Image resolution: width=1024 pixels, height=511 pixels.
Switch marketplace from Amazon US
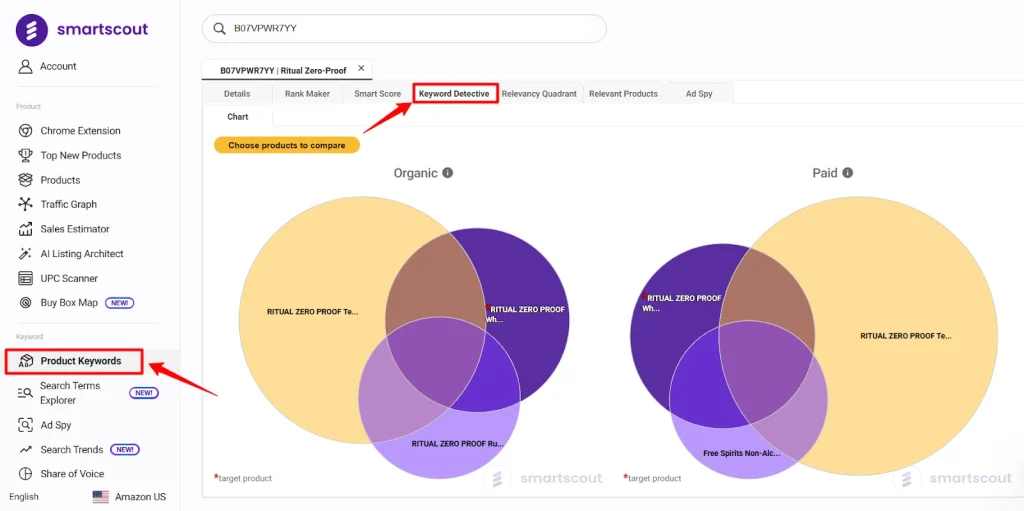point(140,497)
